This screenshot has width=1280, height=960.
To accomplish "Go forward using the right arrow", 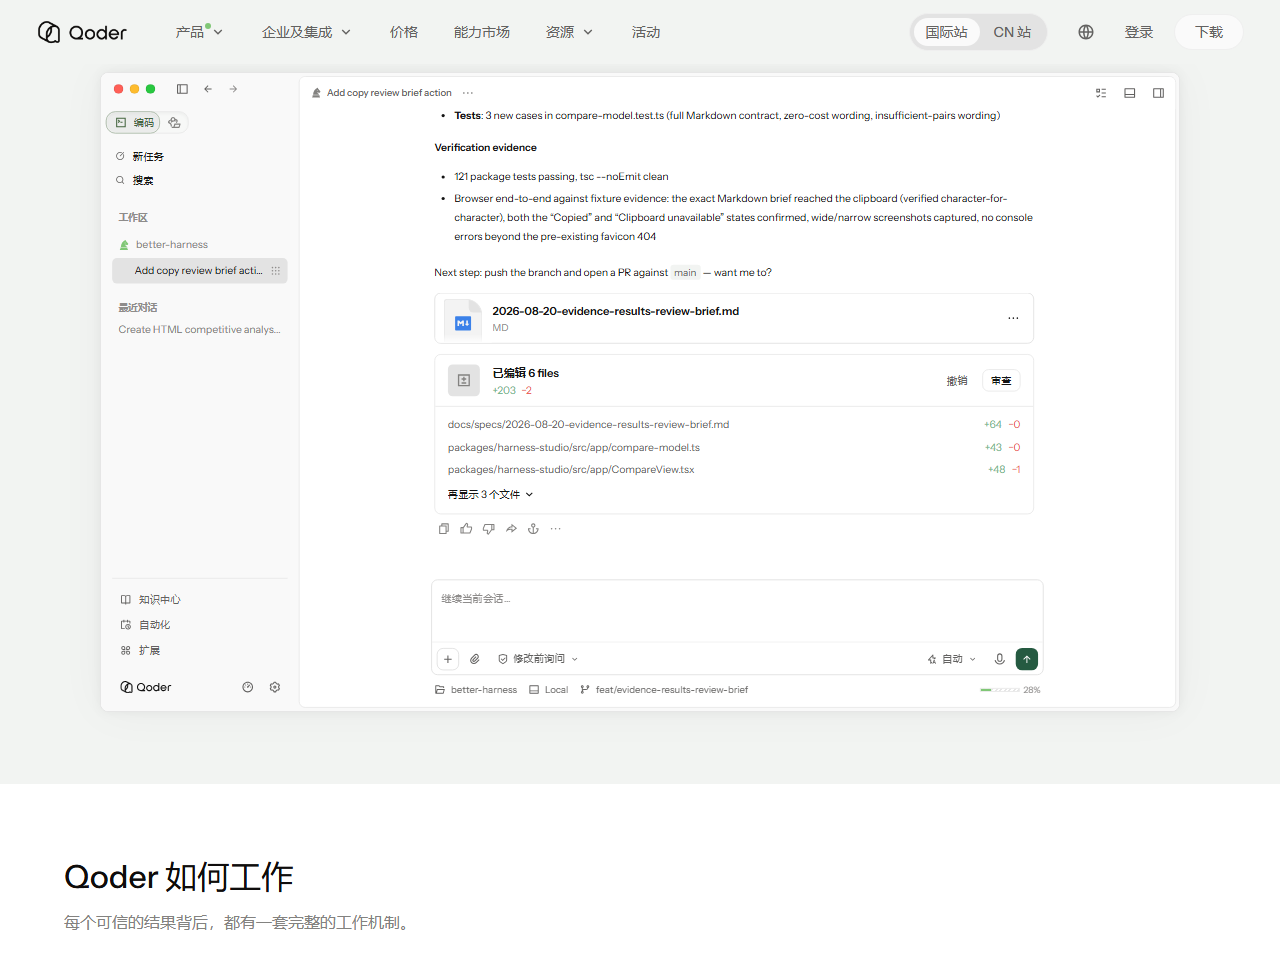I will (233, 89).
